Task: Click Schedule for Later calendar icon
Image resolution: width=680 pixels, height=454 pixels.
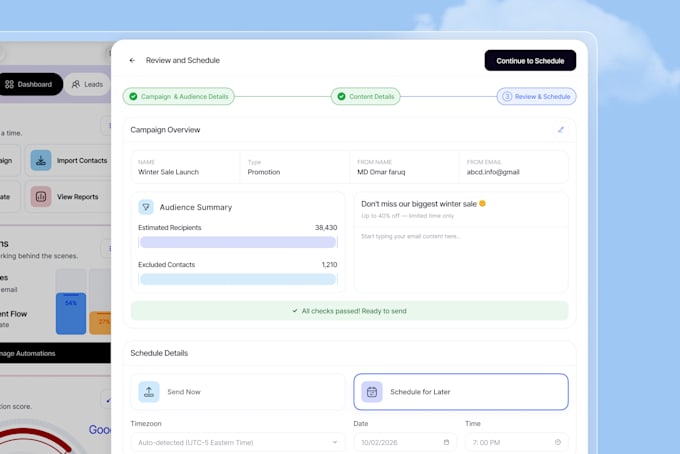Action: coord(372,392)
